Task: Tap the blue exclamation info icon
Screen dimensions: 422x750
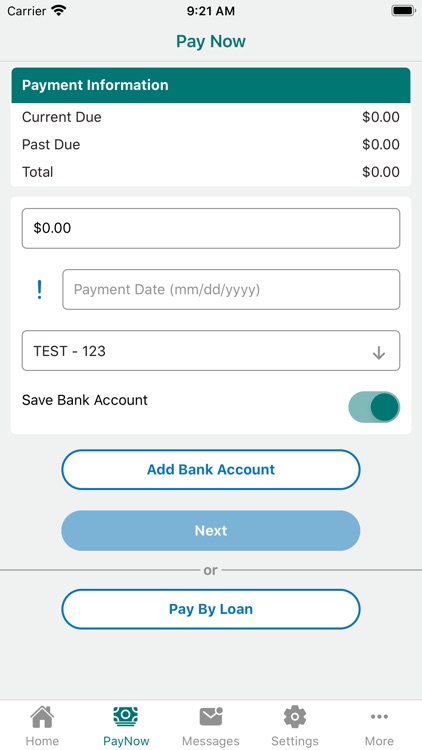Action: [x=40, y=290]
